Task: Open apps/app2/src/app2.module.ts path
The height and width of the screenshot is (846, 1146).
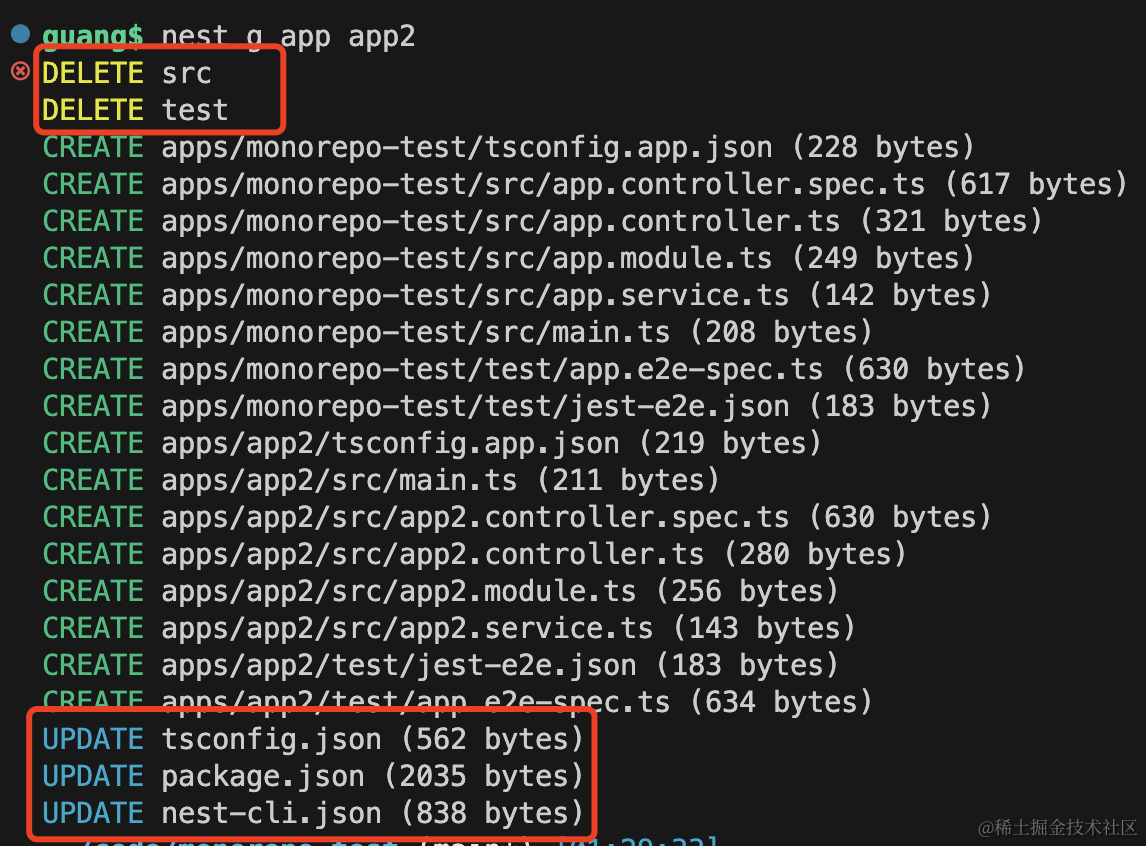Action: 398,591
